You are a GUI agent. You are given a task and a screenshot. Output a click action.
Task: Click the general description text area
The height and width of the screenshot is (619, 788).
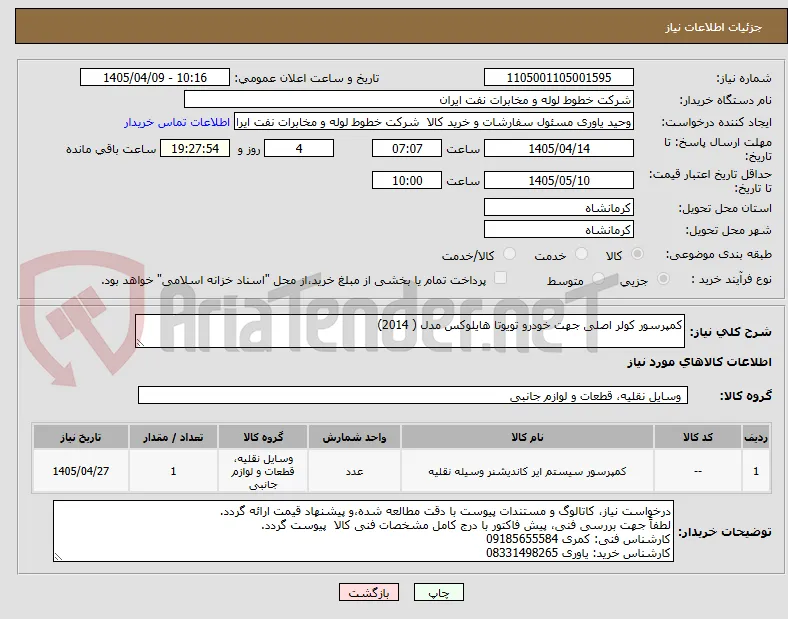(410, 331)
